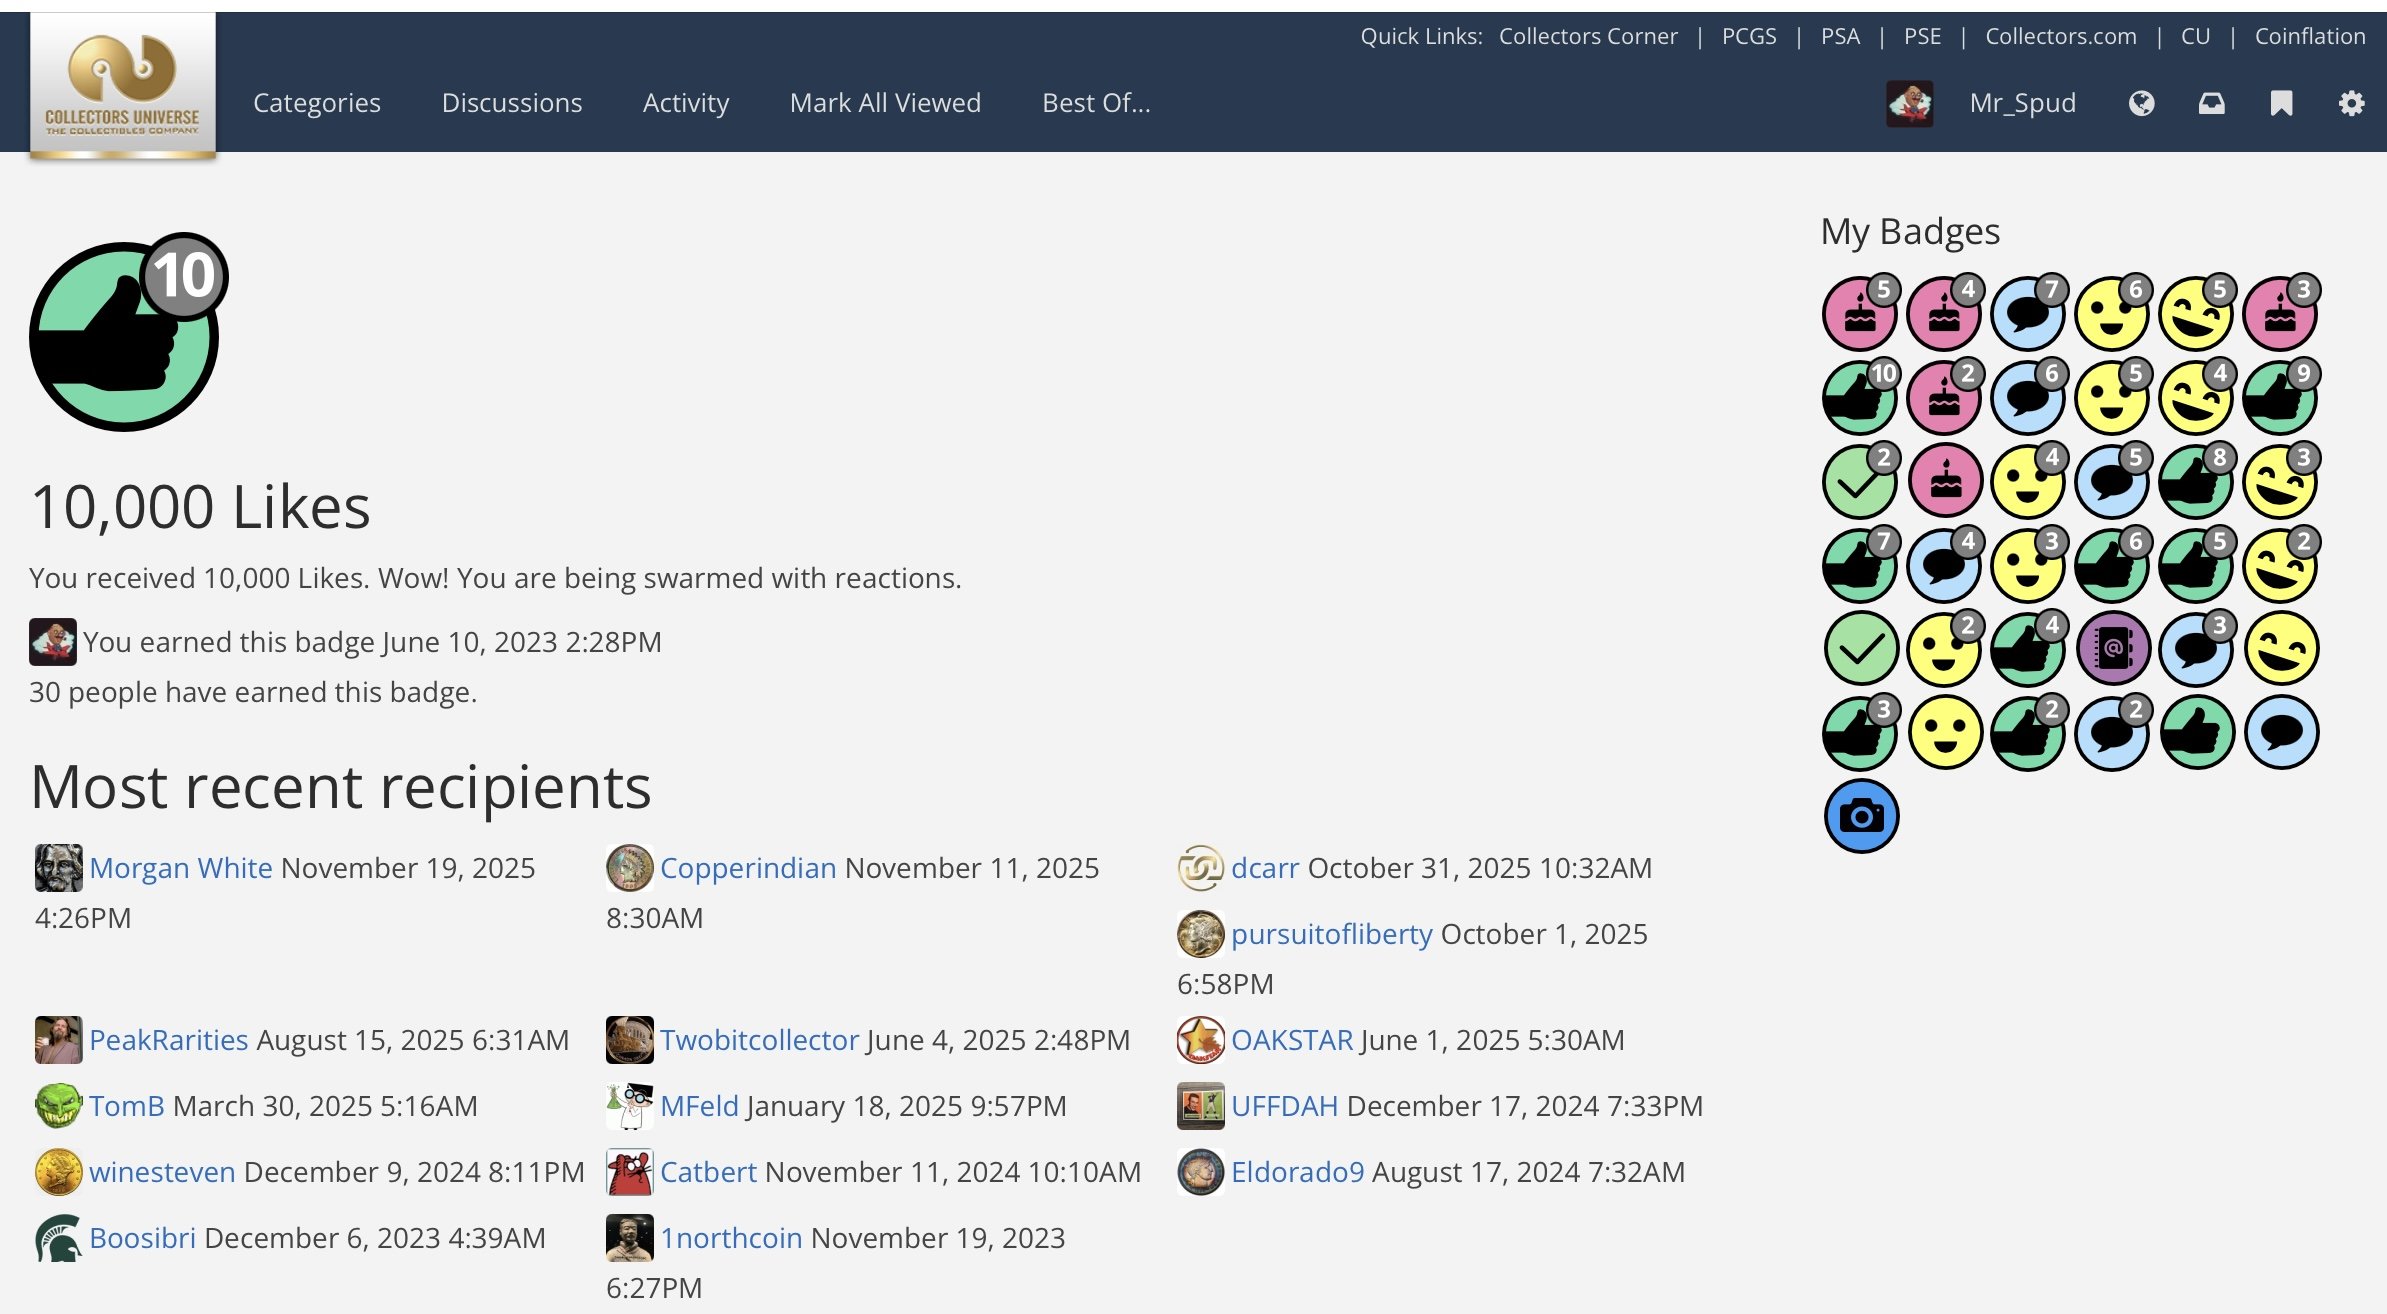The width and height of the screenshot is (2387, 1314).
Task: Click the birthday cake badge numbered 5
Action: click(x=1859, y=313)
